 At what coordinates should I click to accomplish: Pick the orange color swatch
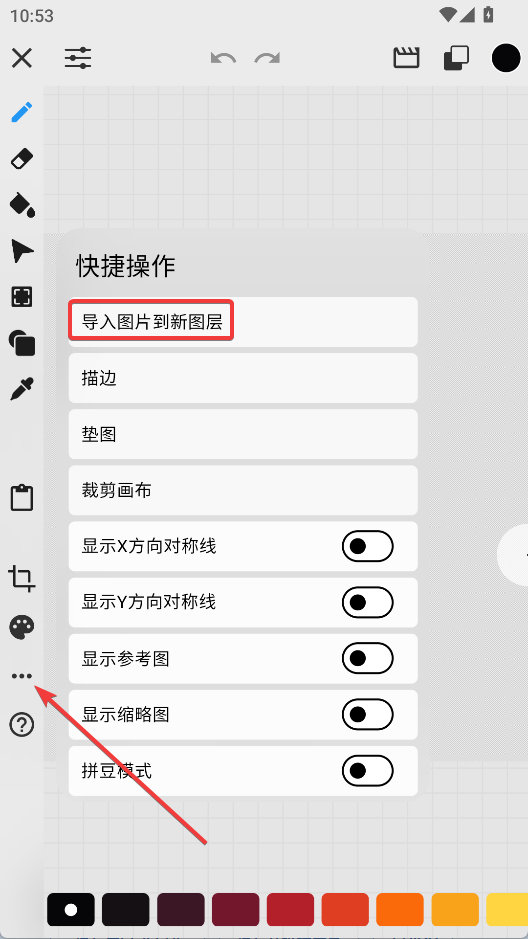coord(400,910)
